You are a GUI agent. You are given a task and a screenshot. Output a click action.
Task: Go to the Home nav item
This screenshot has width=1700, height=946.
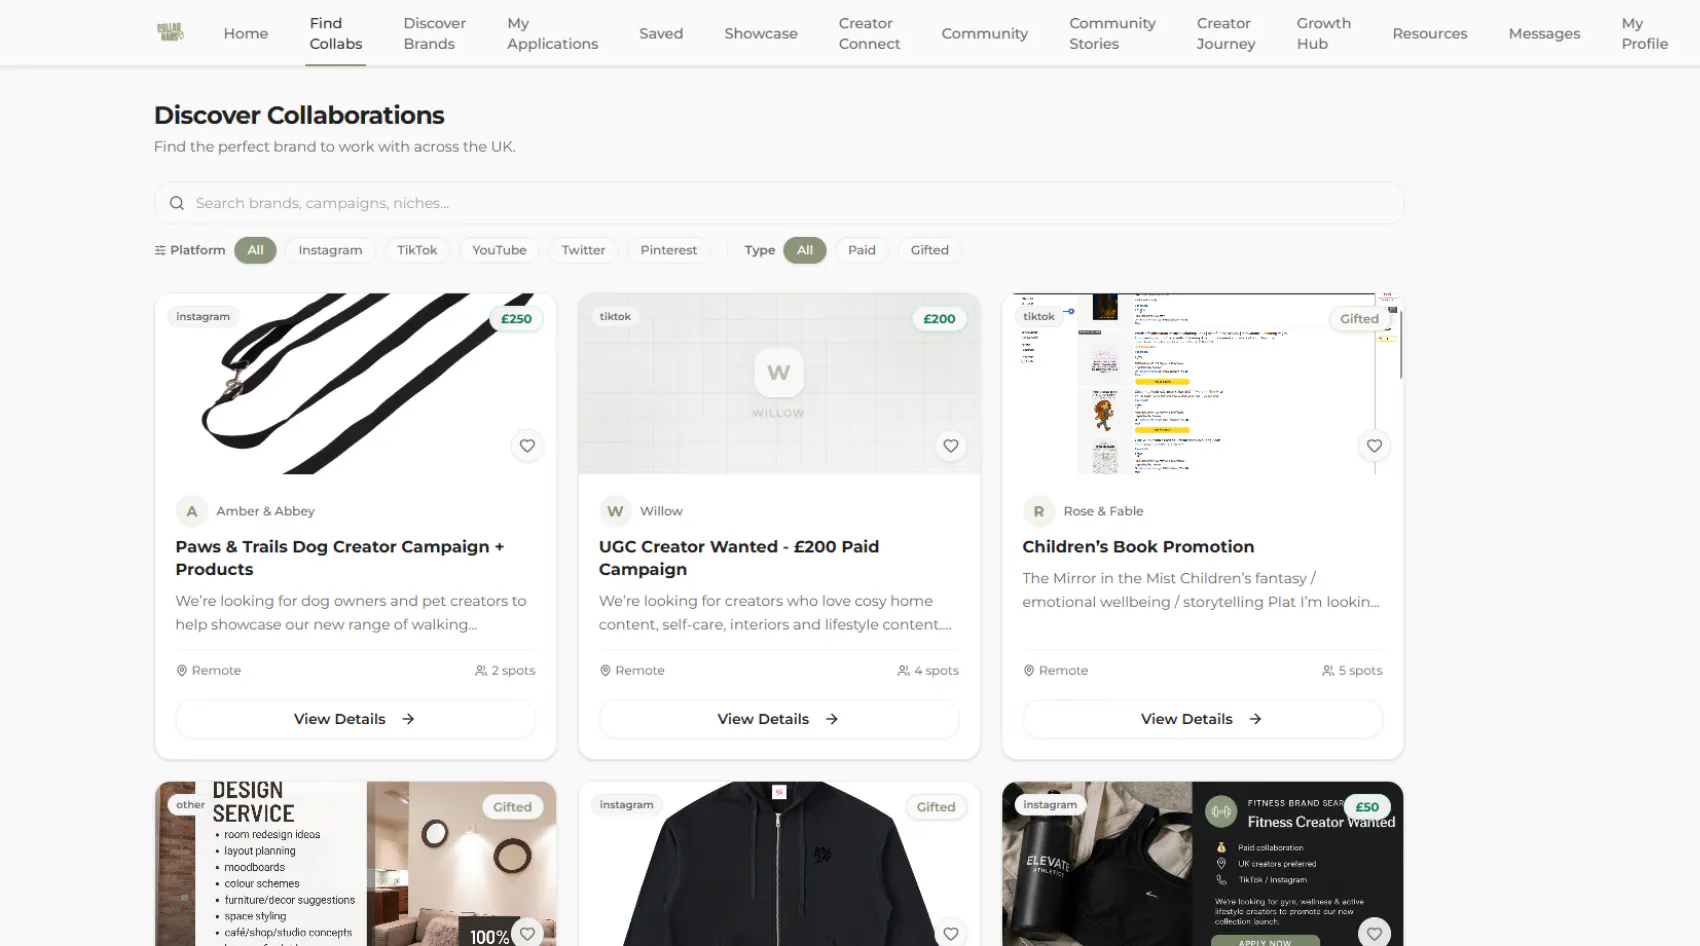[246, 33]
